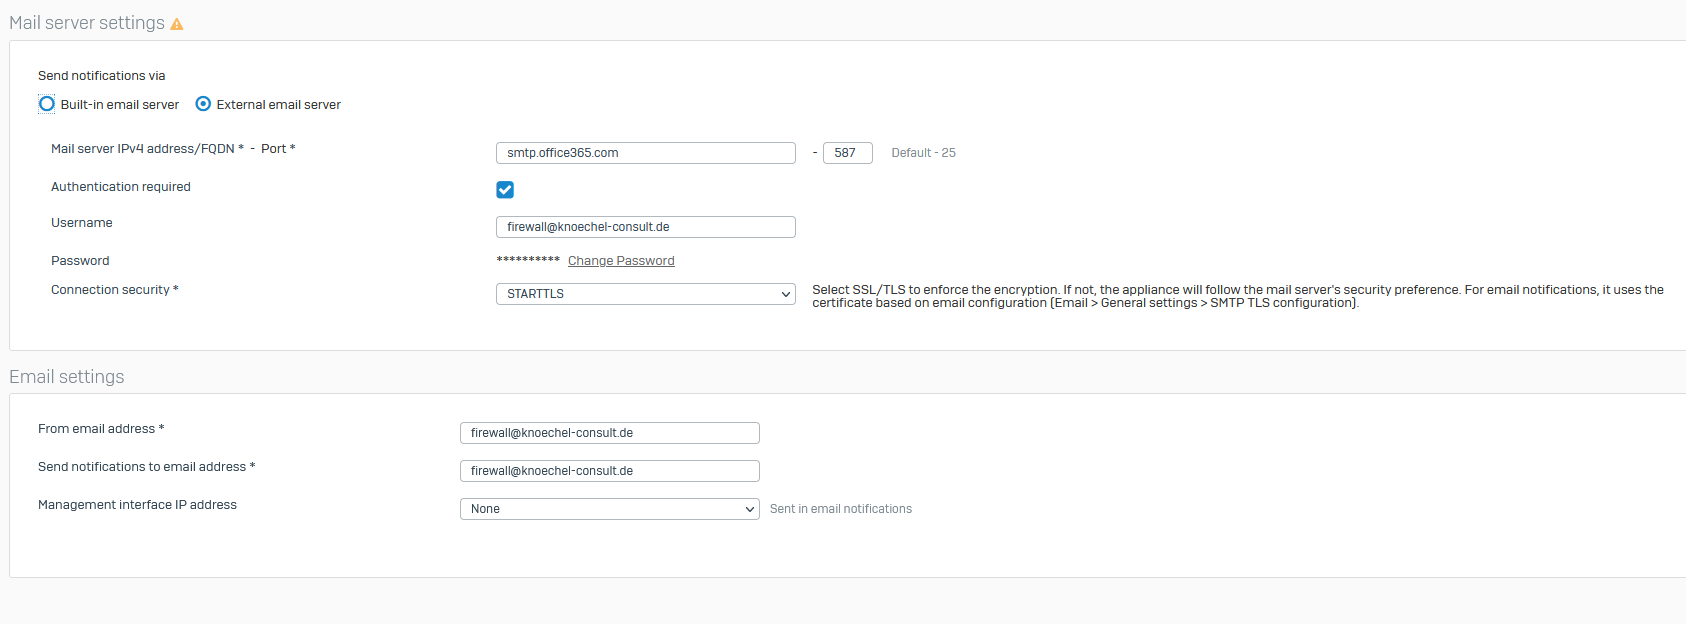The image size is (1686, 624).
Task: Uncheck the Authentication required checkbox
Action: pyautogui.click(x=505, y=190)
